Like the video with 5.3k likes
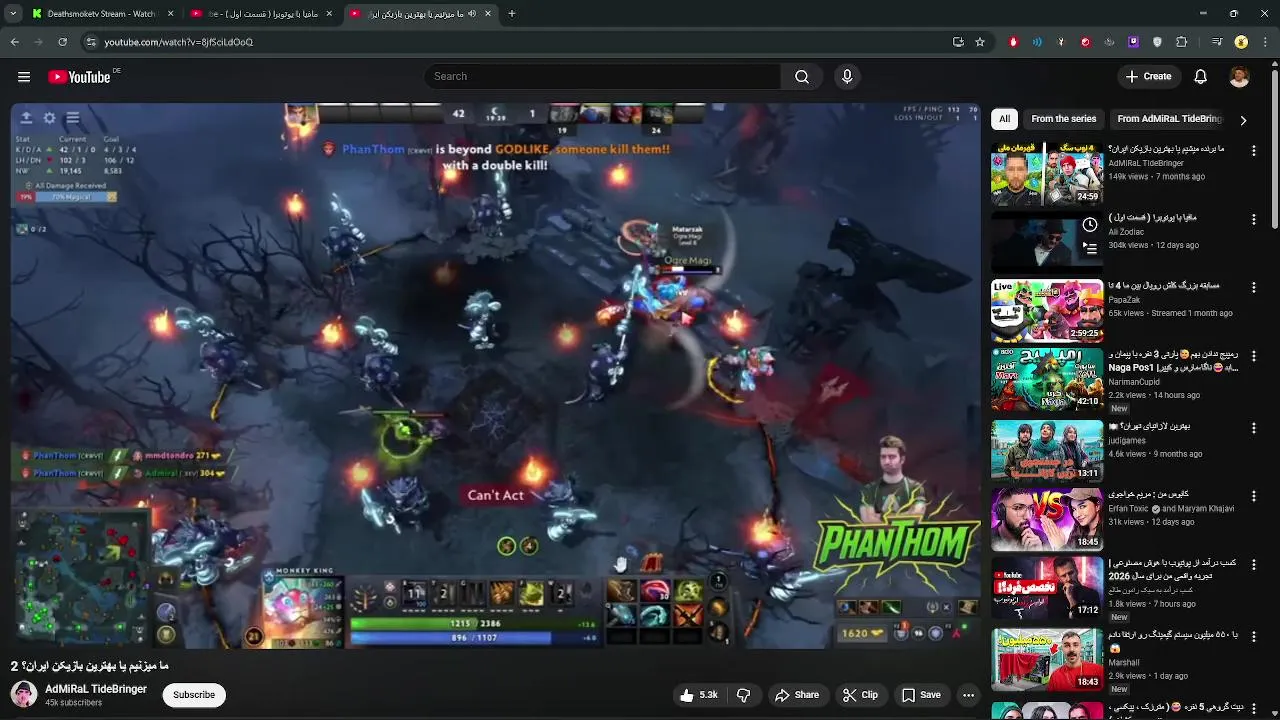This screenshot has height=720, width=1280. click(x=699, y=695)
